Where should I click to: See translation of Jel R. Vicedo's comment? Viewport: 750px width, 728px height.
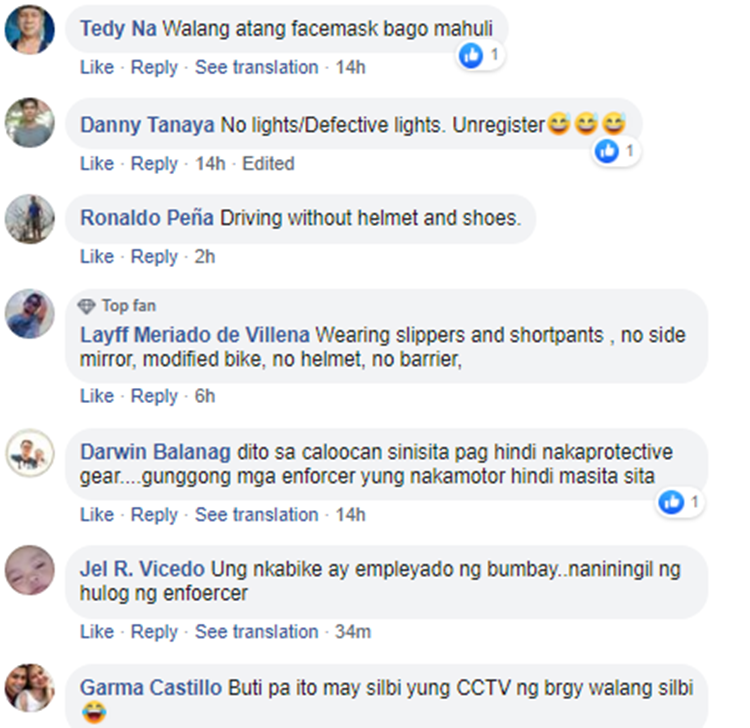256,632
